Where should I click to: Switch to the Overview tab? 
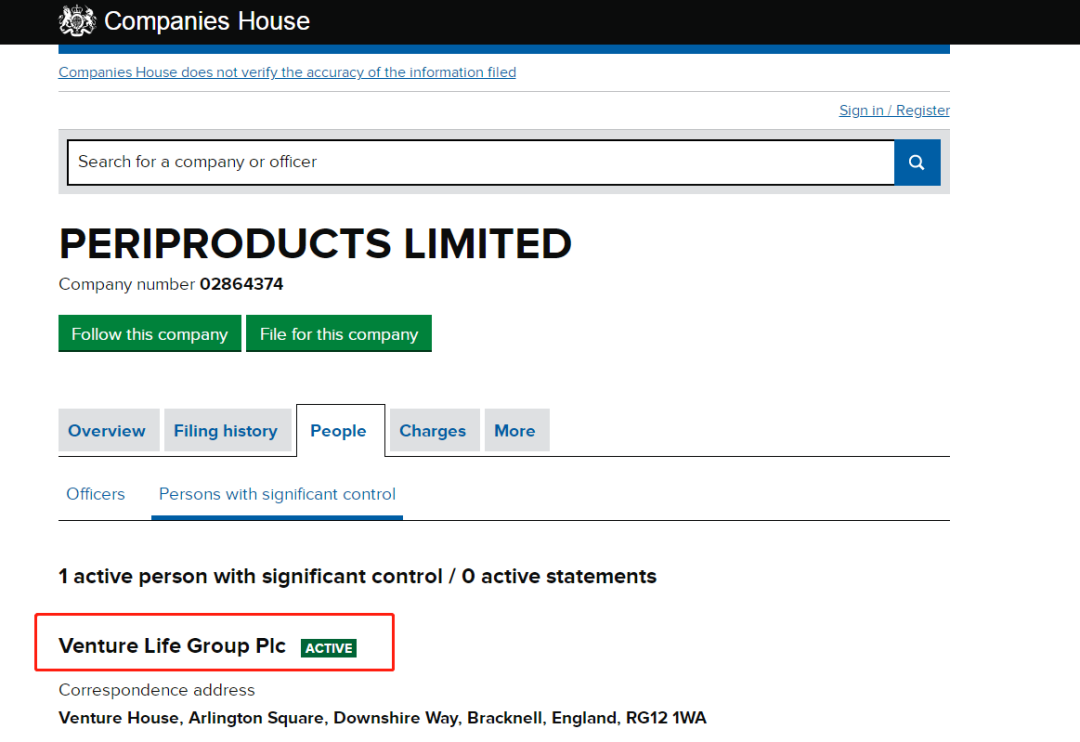tap(107, 431)
